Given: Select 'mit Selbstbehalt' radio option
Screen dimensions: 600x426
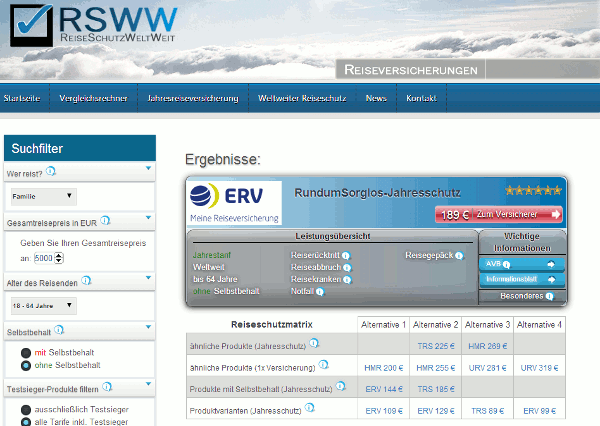Looking at the screenshot, I should pyautogui.click(x=27, y=352).
